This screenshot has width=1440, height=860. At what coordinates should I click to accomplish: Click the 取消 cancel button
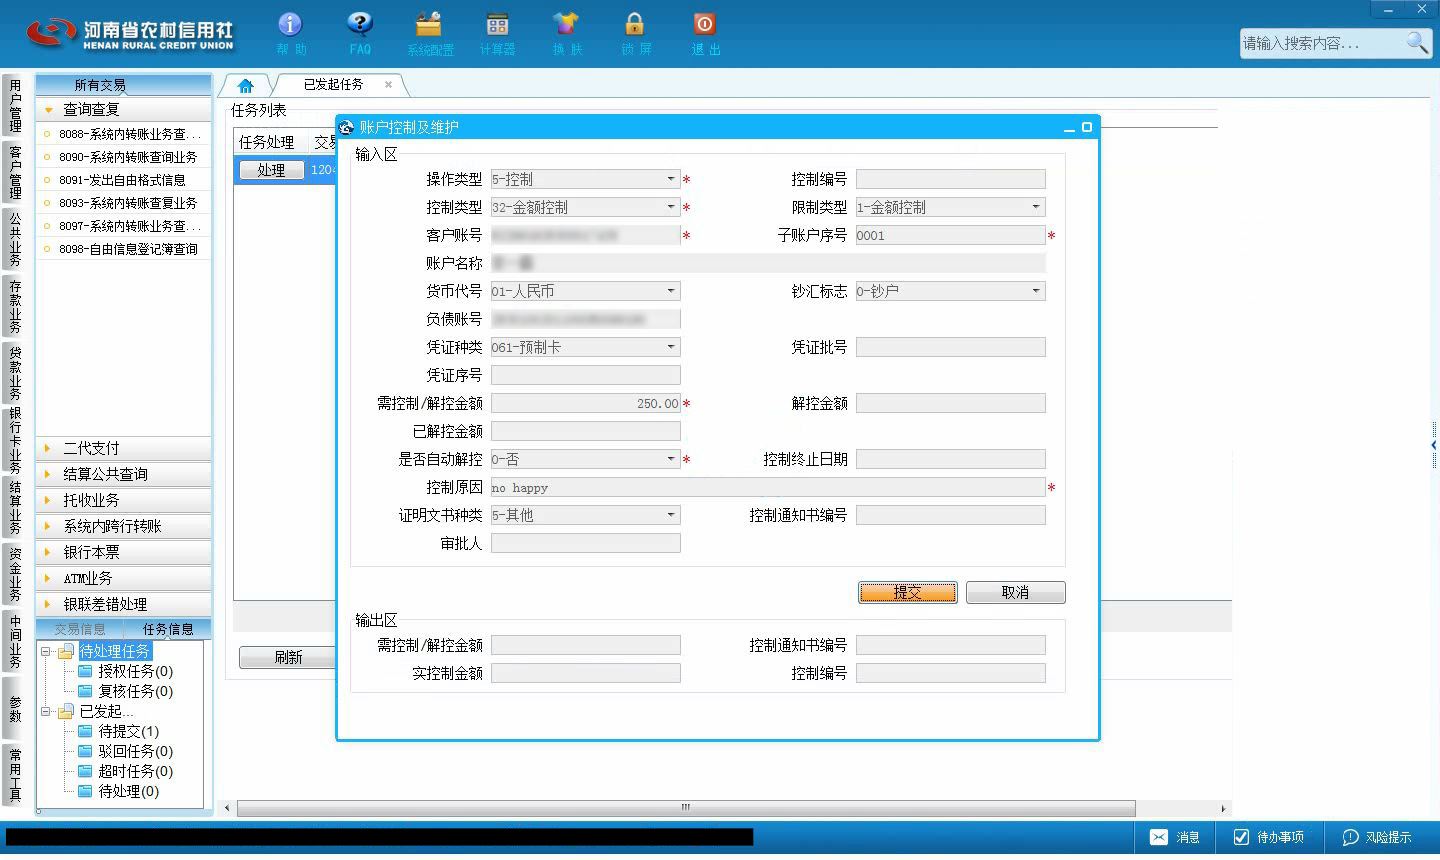click(1015, 592)
